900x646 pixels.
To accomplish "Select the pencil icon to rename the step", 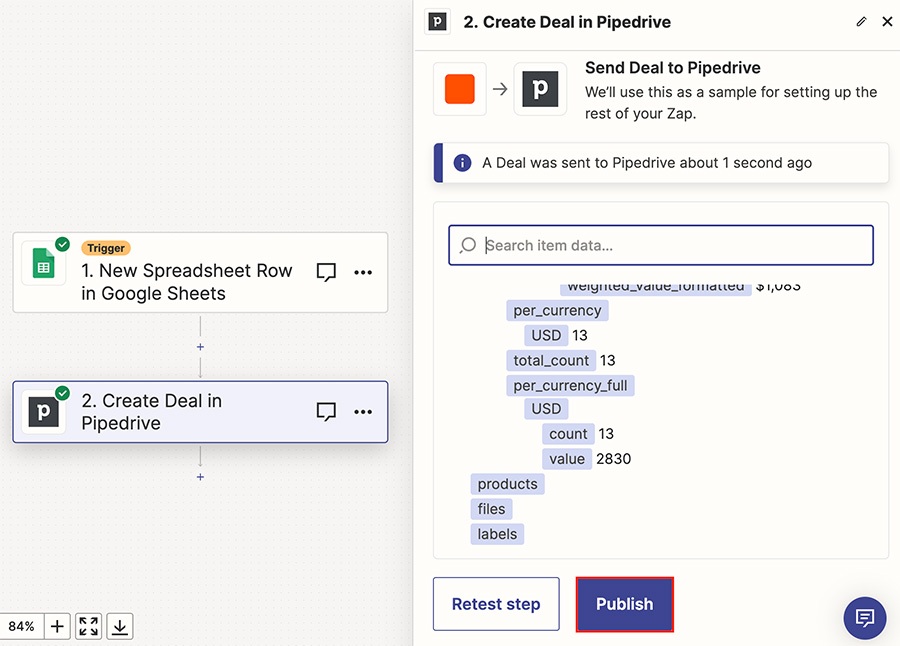I will tap(861, 21).
